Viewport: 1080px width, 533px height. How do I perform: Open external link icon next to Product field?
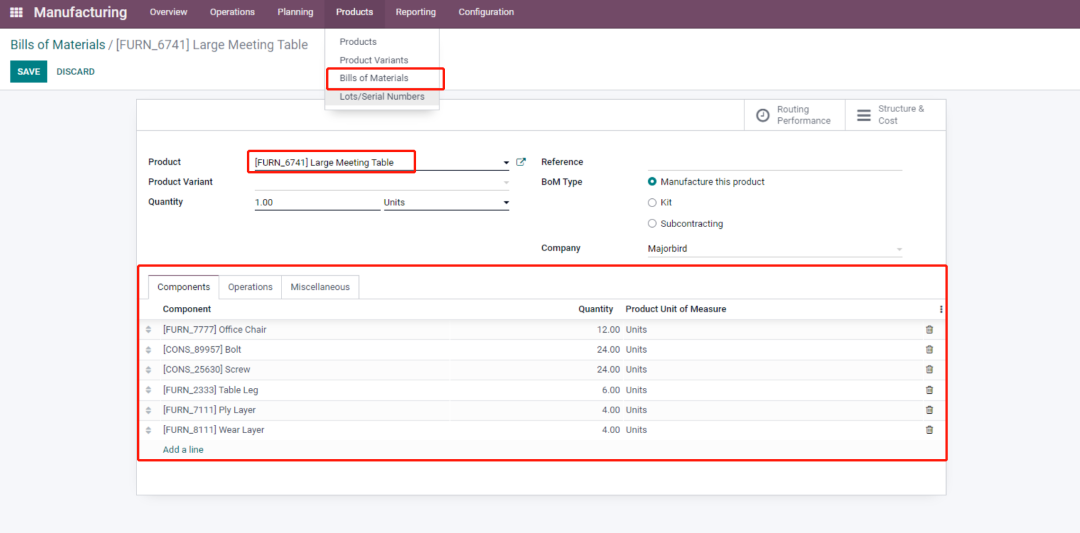pyautogui.click(x=521, y=162)
